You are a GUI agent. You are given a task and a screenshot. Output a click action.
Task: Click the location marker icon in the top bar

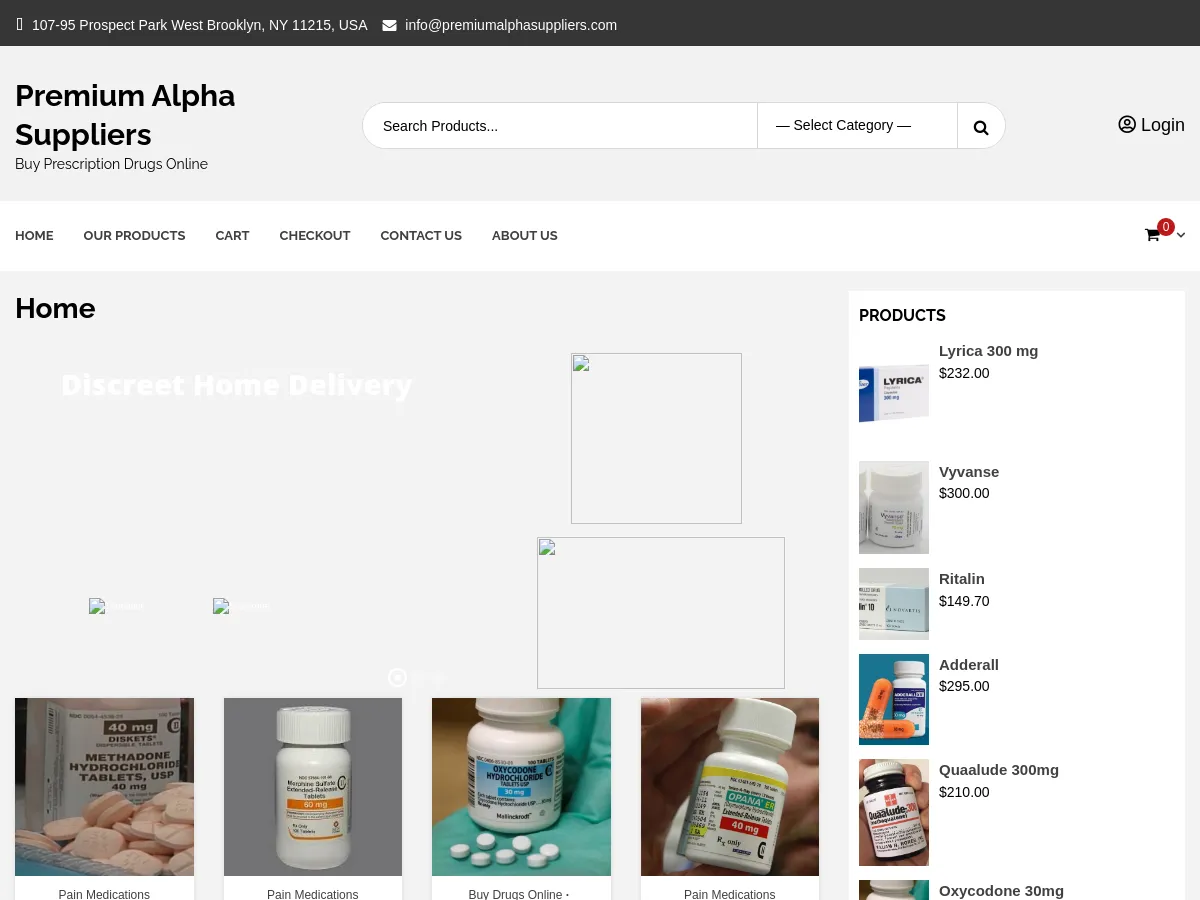(x=20, y=24)
